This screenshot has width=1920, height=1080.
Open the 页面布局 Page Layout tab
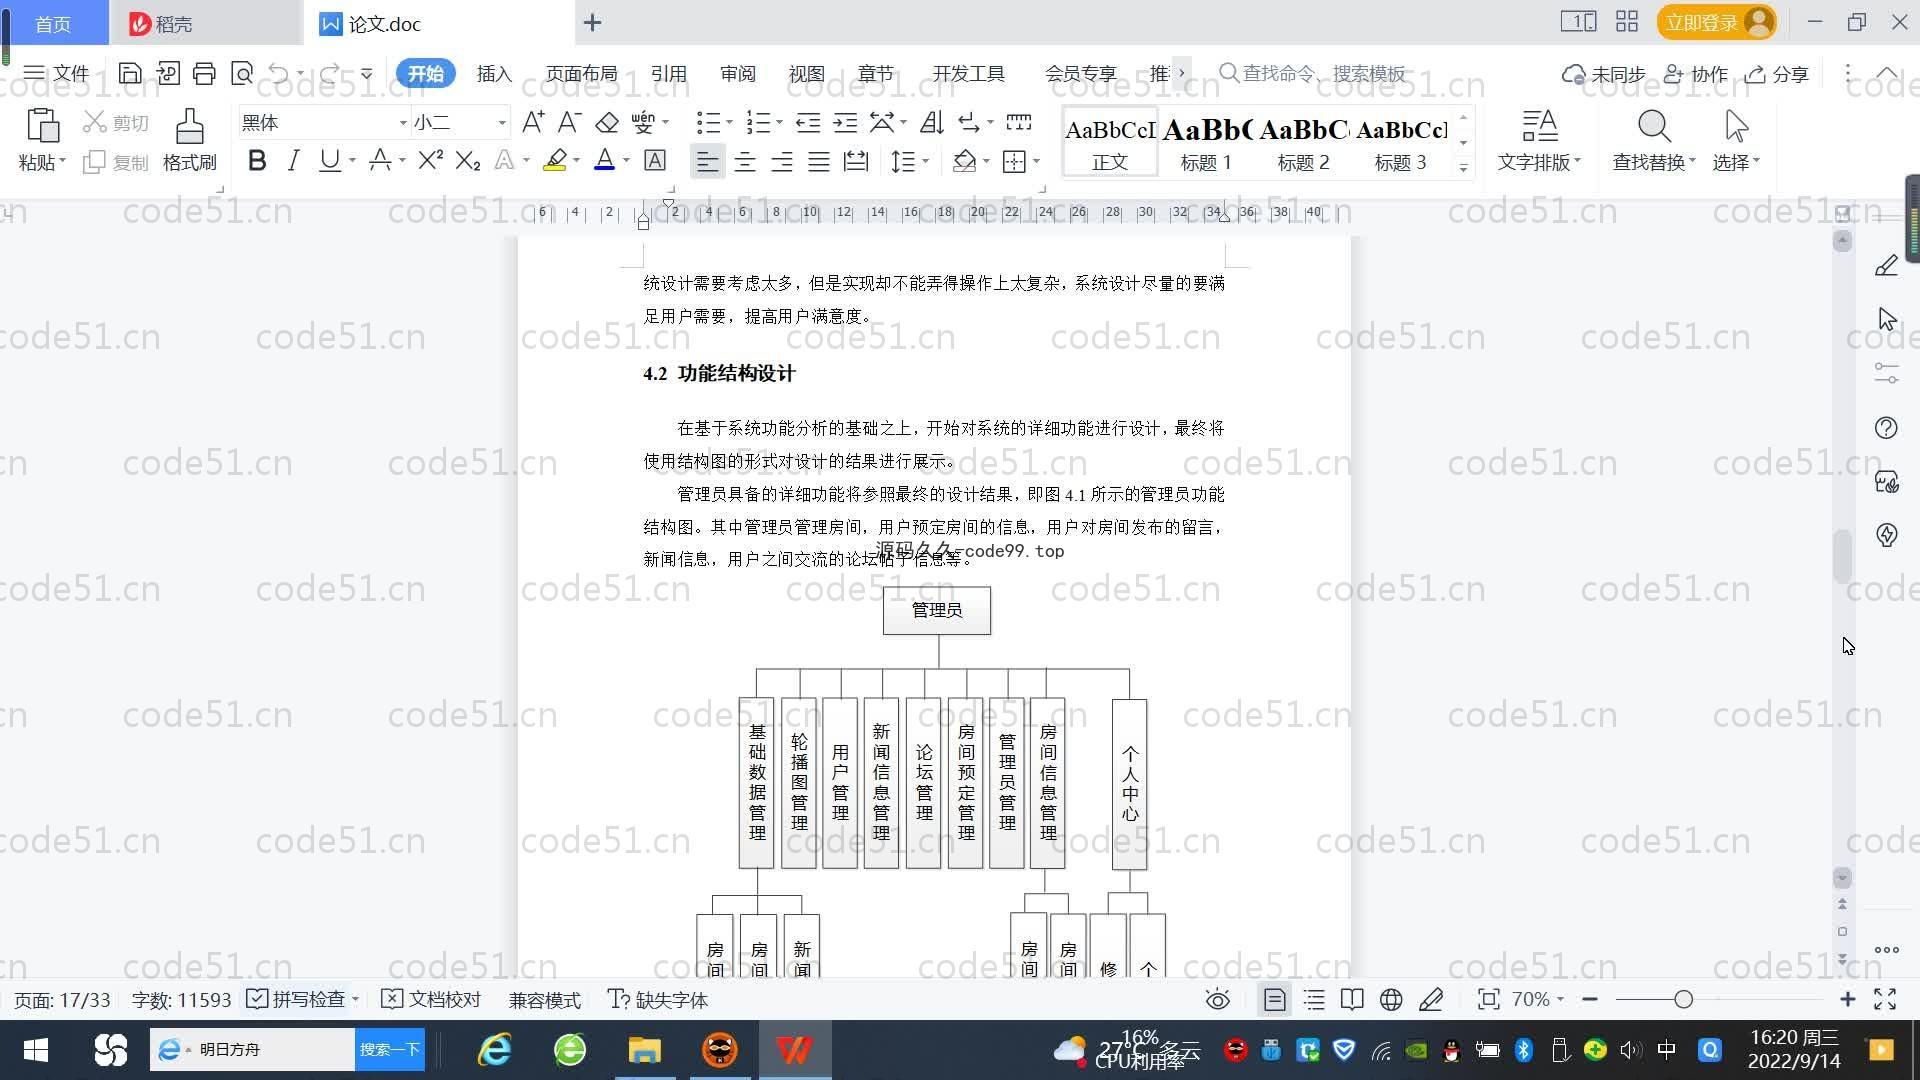[581, 74]
